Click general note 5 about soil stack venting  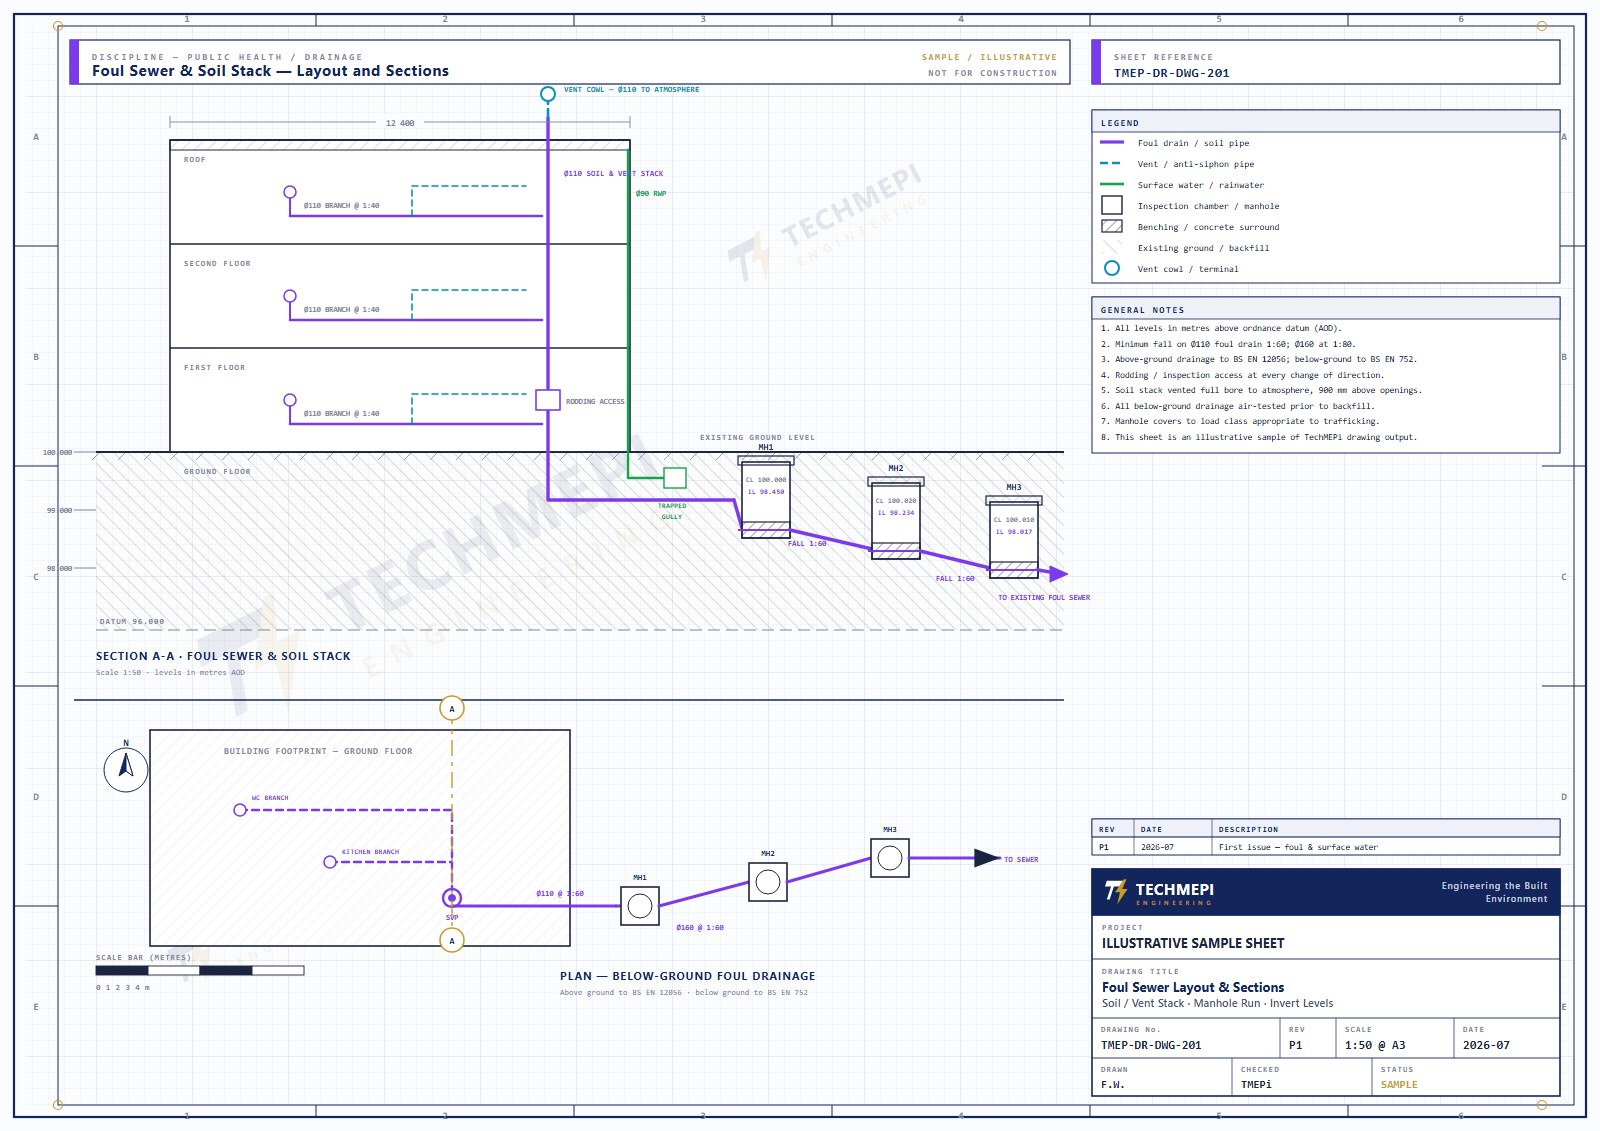(x=1261, y=391)
